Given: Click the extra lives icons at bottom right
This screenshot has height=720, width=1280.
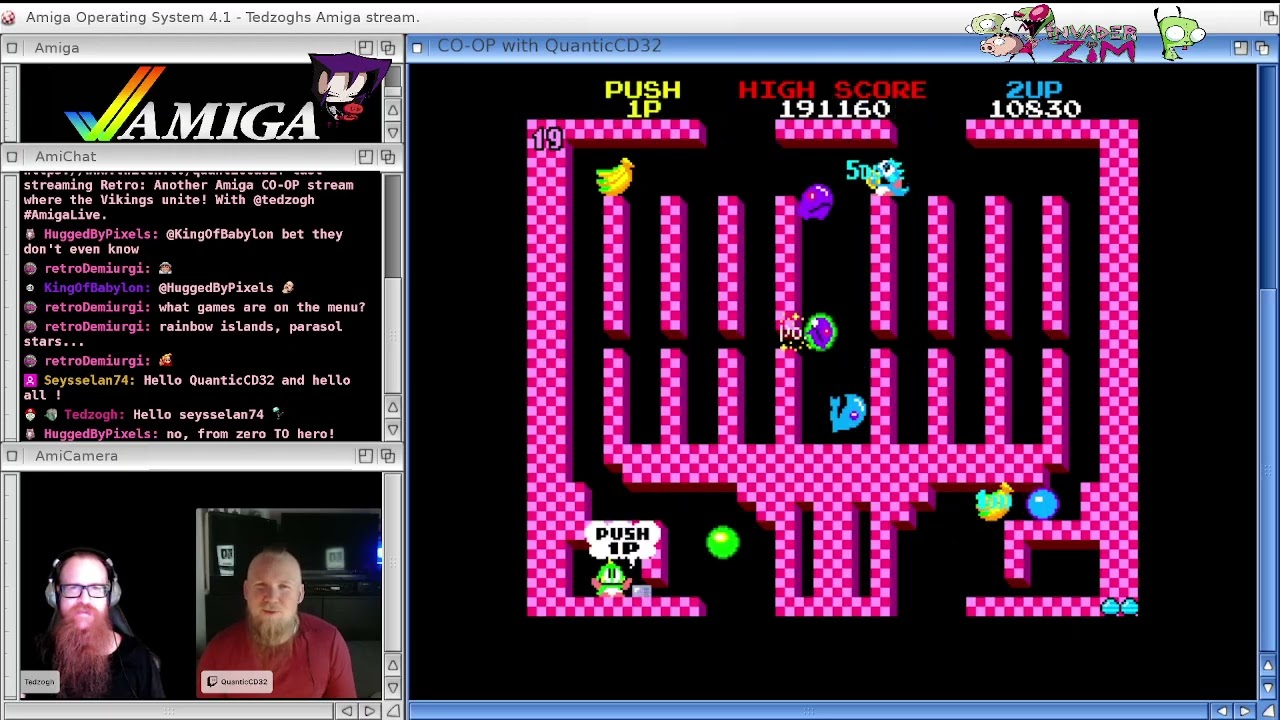Looking at the screenshot, I should pos(1120,606).
